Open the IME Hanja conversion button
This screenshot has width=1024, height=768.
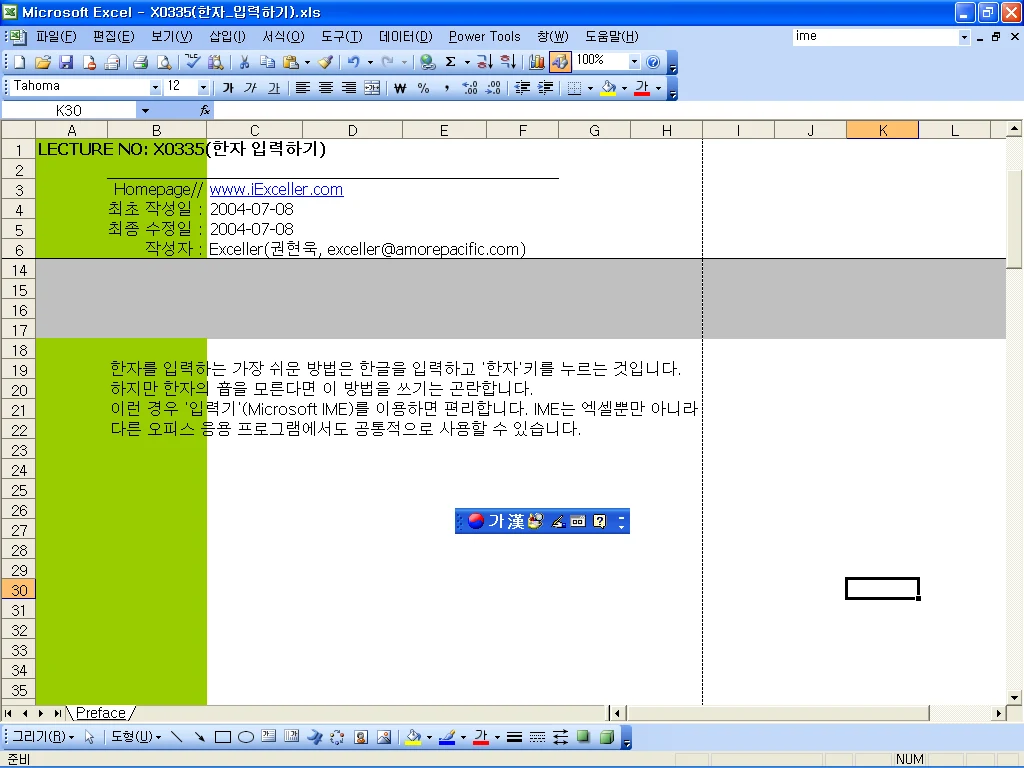pyautogui.click(x=515, y=521)
